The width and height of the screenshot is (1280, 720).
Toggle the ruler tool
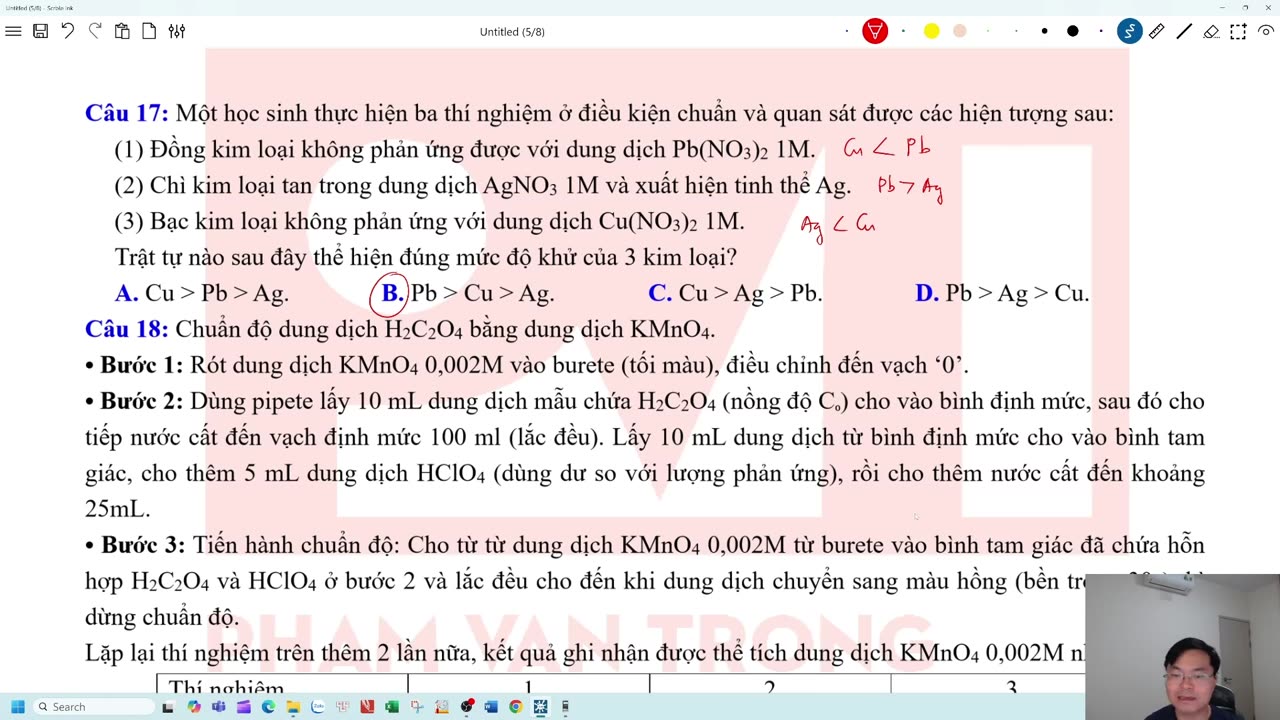tap(1156, 31)
